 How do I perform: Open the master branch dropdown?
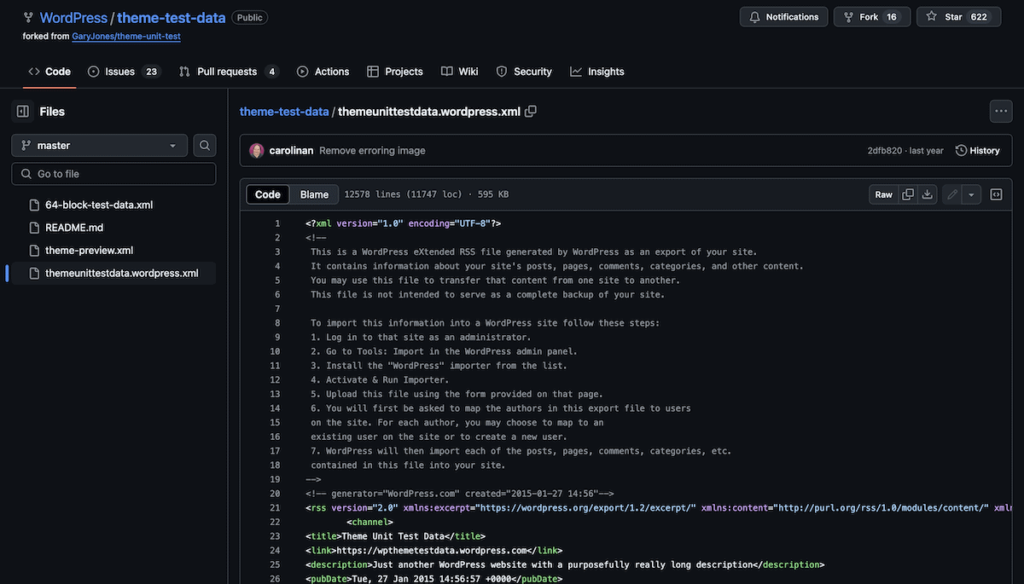click(x=99, y=146)
